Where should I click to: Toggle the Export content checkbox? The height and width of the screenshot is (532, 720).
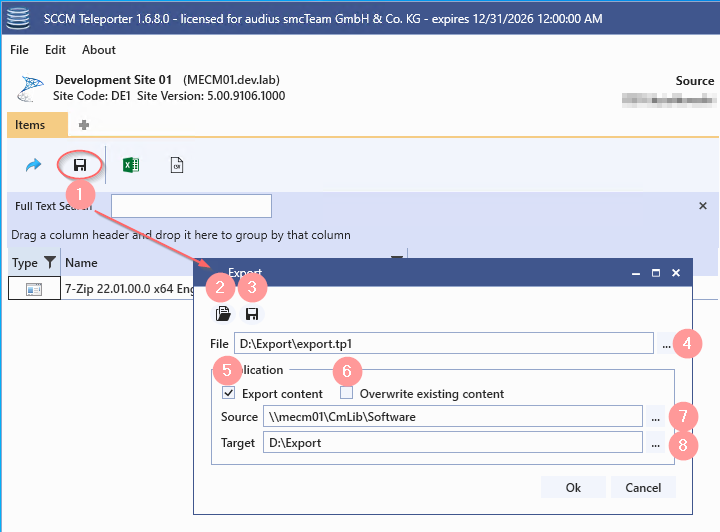[x=228, y=394]
